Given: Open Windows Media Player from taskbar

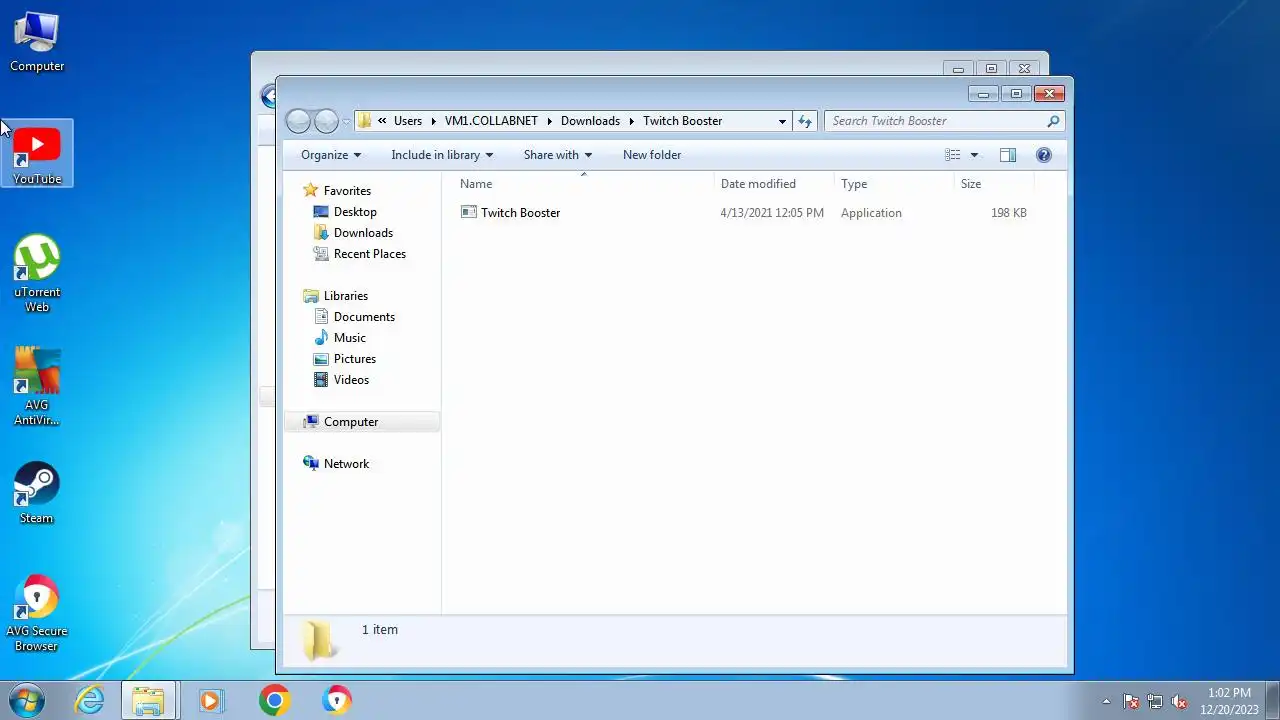Looking at the screenshot, I should point(211,700).
